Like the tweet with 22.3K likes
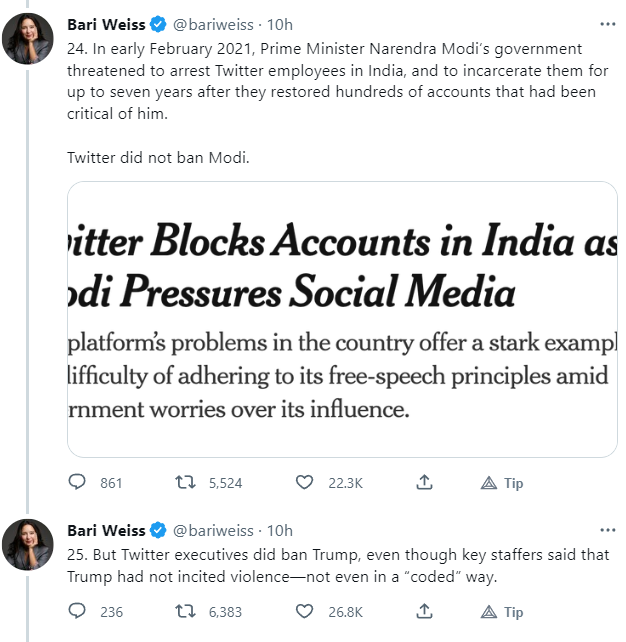 pyautogui.click(x=305, y=483)
